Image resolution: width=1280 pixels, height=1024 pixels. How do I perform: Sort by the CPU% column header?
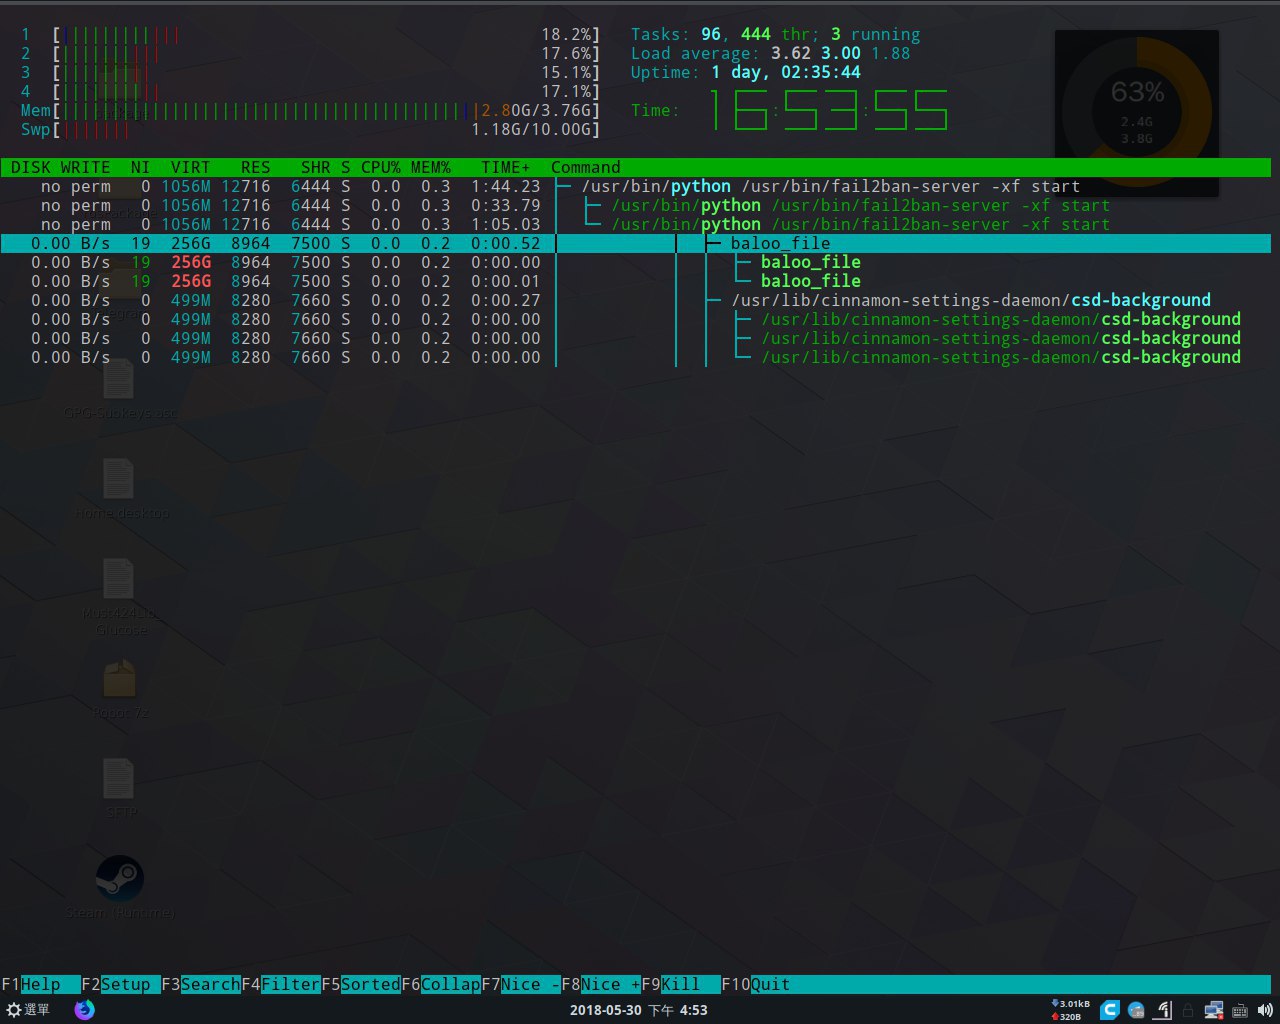point(381,167)
